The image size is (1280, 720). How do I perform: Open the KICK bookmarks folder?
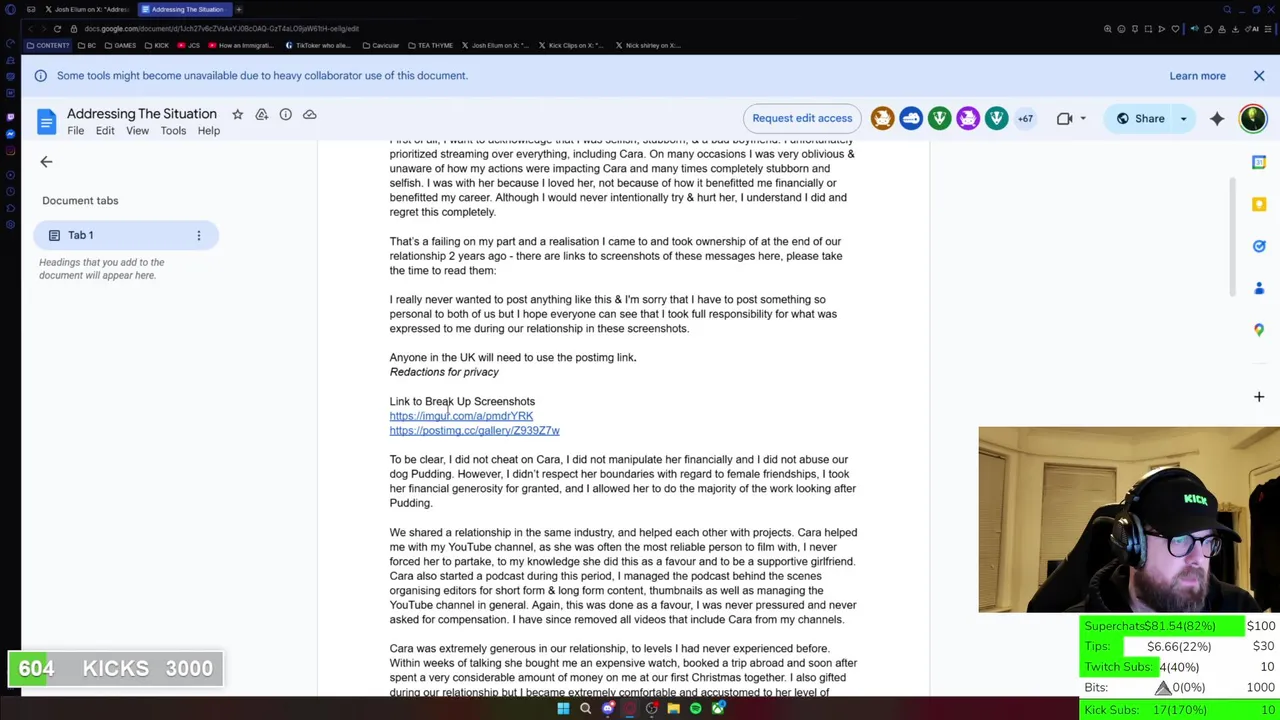point(156,45)
